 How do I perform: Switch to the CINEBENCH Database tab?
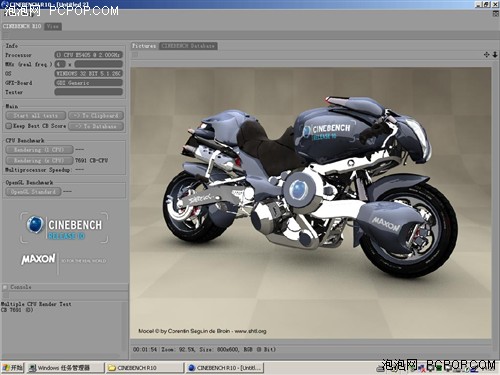pyautogui.click(x=188, y=46)
